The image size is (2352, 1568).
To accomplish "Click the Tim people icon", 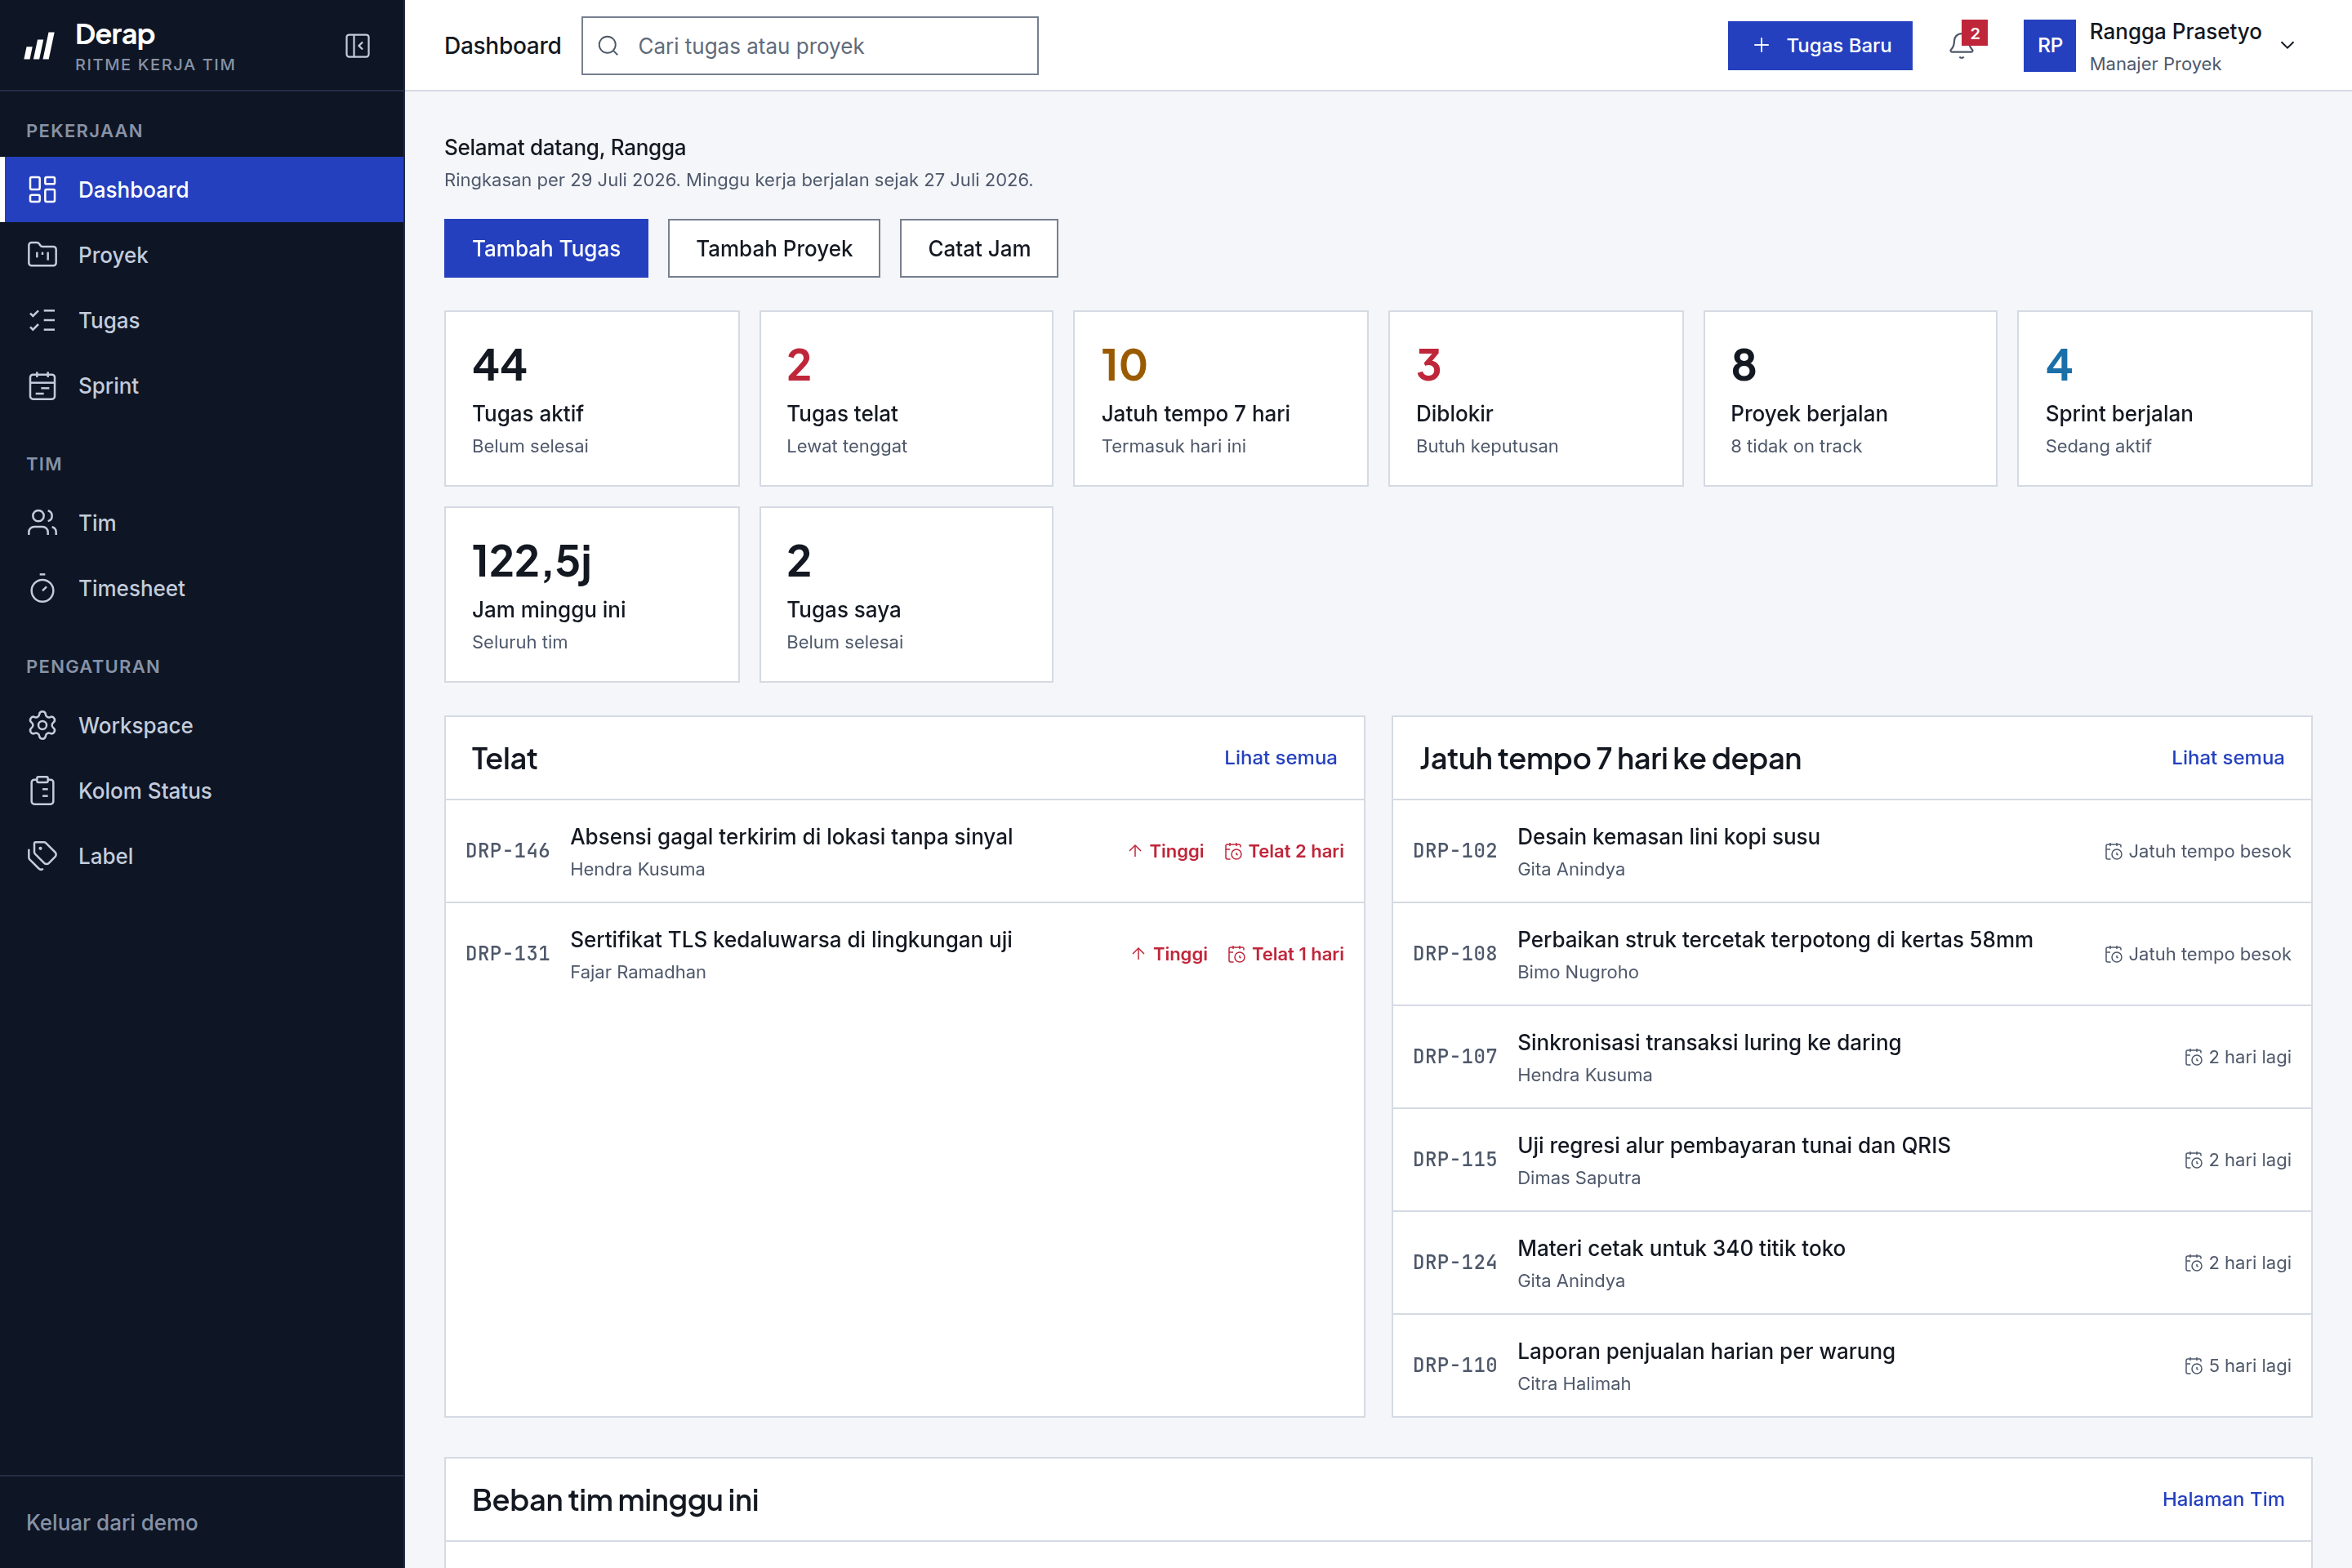I will [x=42, y=523].
